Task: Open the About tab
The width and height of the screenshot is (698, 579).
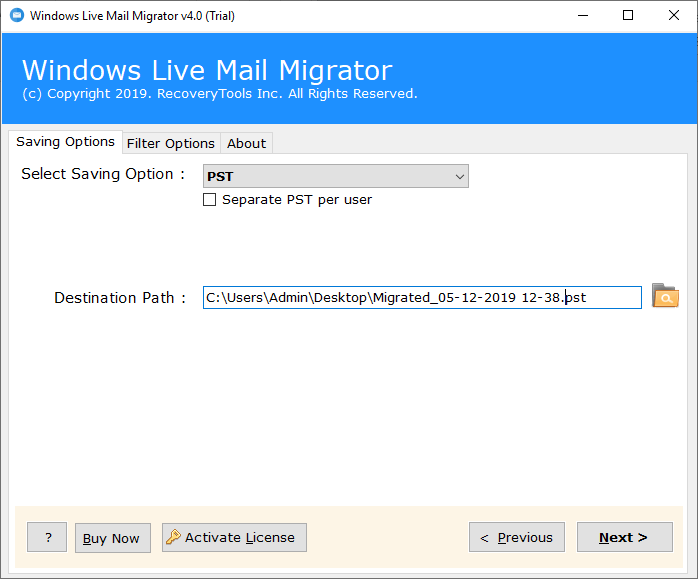Action: point(247,143)
